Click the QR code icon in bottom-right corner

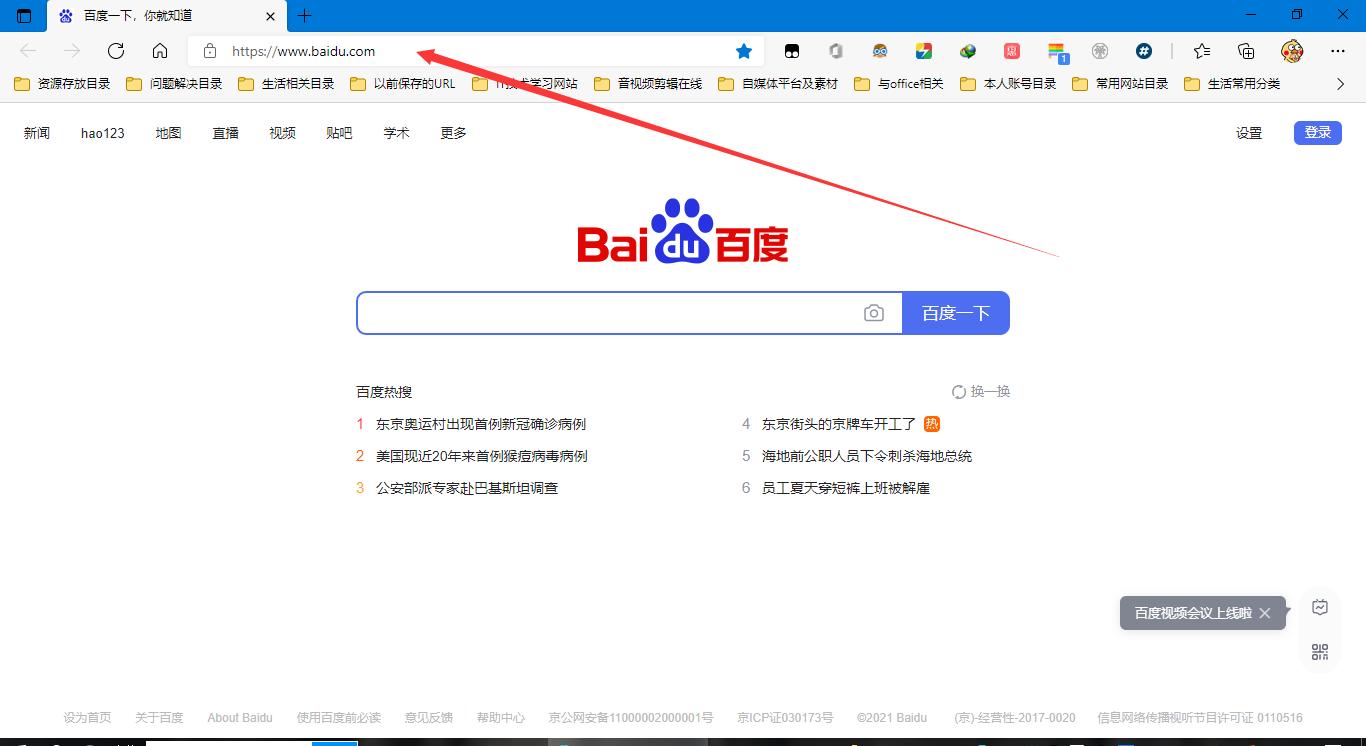point(1319,650)
